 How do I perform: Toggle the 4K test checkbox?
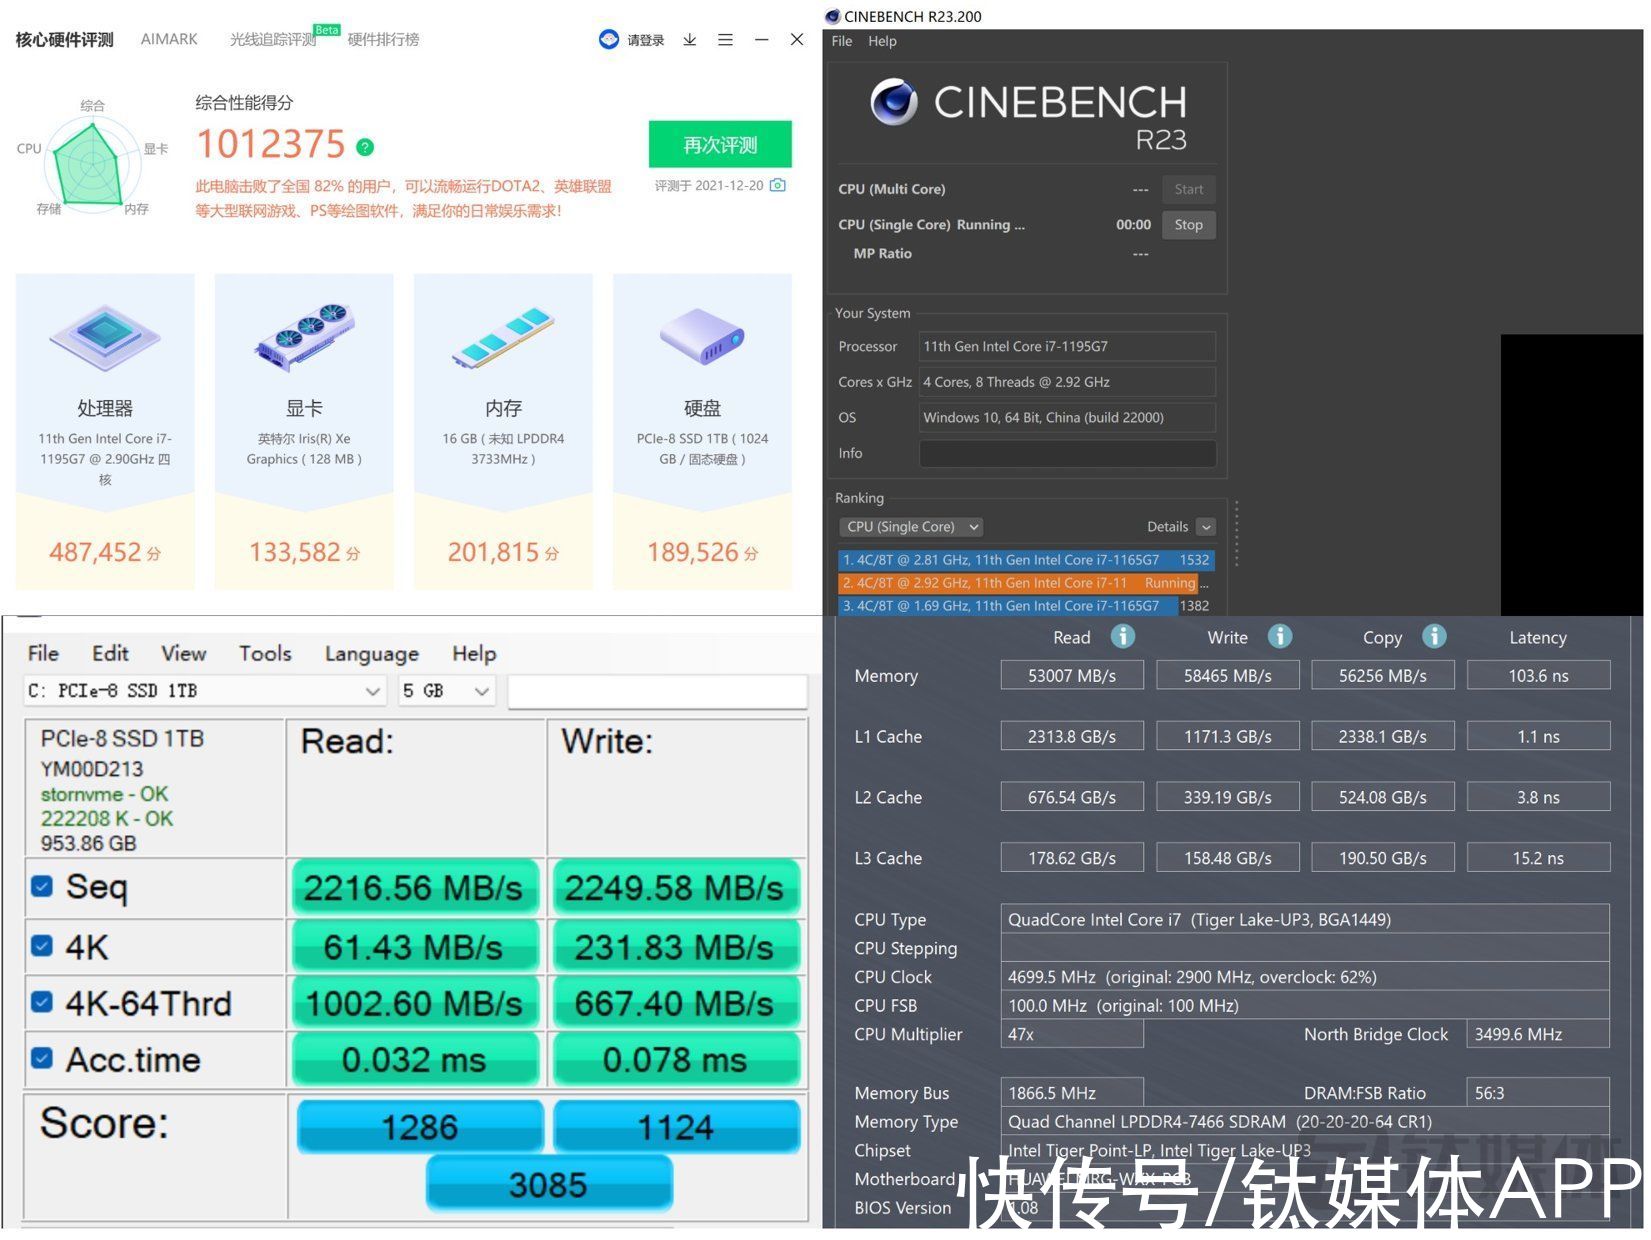[42, 945]
